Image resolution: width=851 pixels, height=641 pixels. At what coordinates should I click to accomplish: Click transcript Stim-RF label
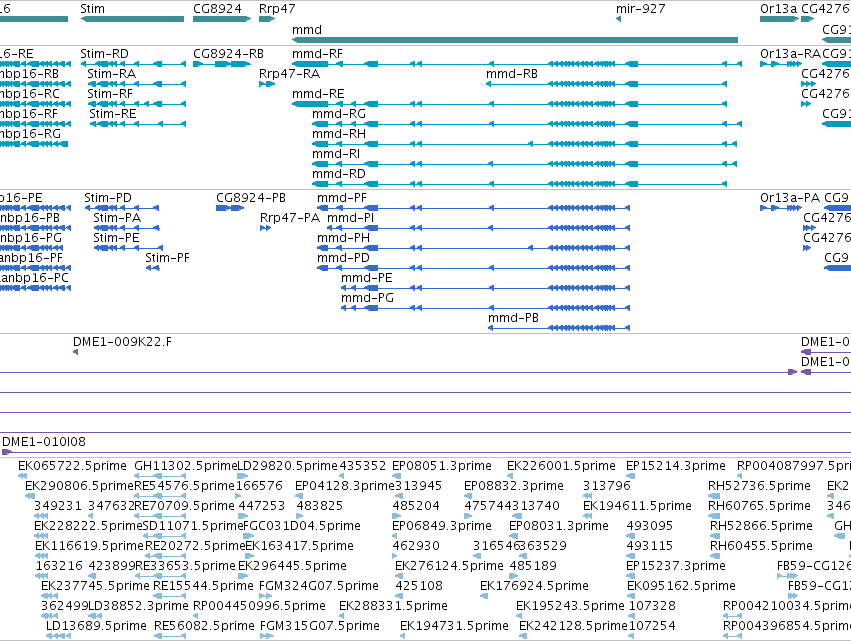click(x=110, y=94)
